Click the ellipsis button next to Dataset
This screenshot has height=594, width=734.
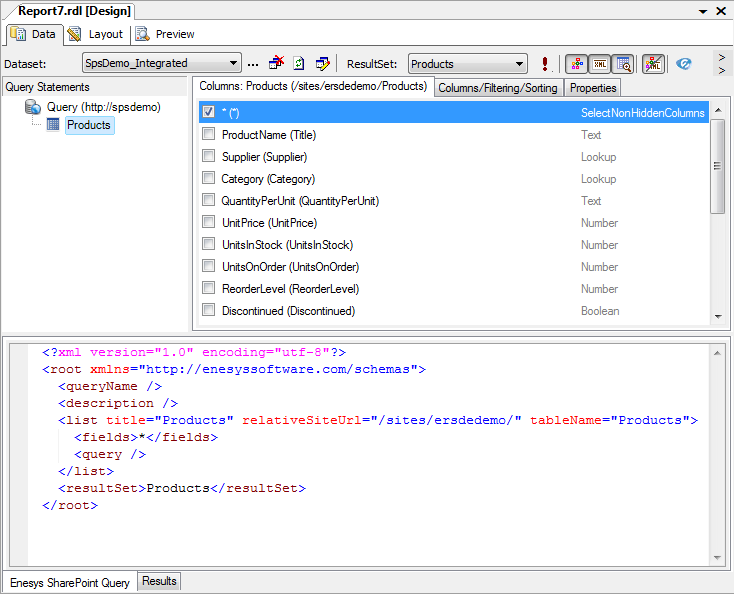click(x=253, y=64)
